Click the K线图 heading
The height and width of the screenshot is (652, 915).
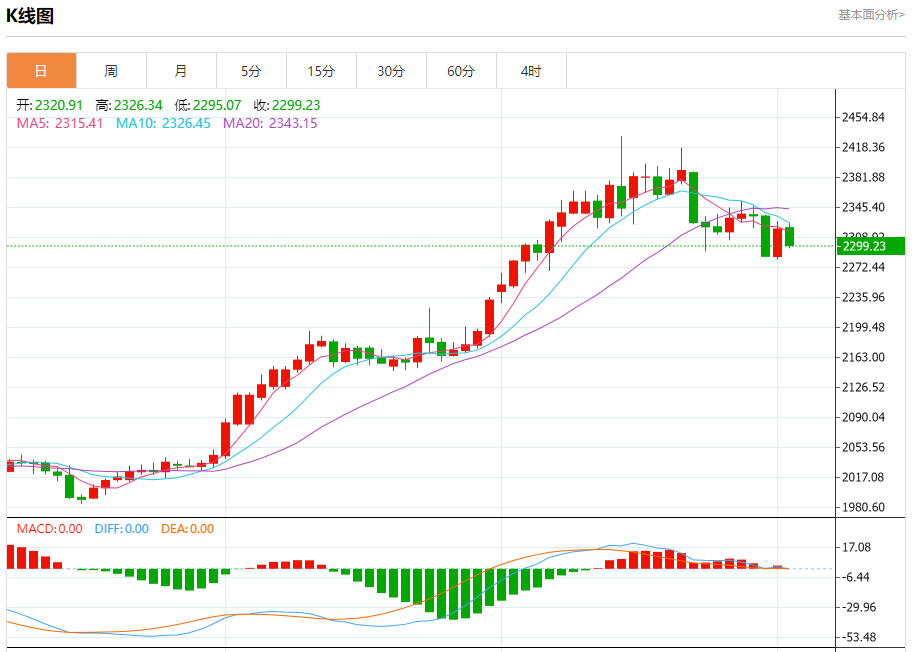(30, 16)
